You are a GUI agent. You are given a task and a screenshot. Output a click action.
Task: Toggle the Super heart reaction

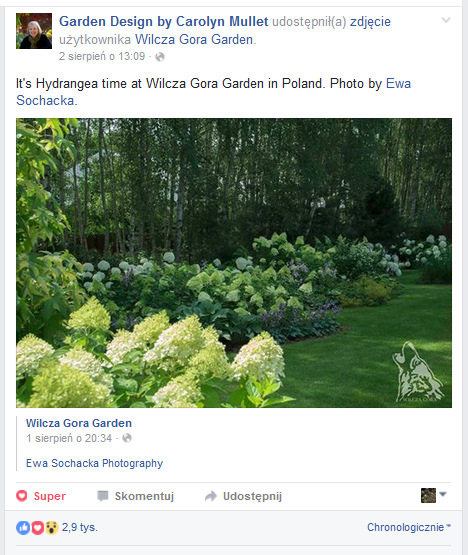point(41,496)
